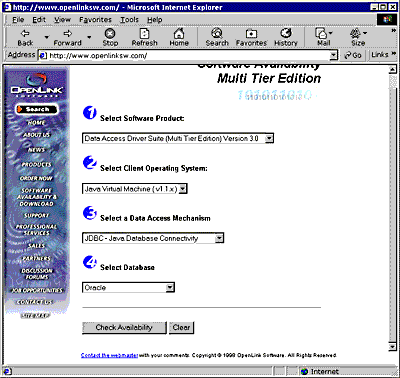
Task: Go to HOME in the sidebar
Action: click(x=36, y=123)
